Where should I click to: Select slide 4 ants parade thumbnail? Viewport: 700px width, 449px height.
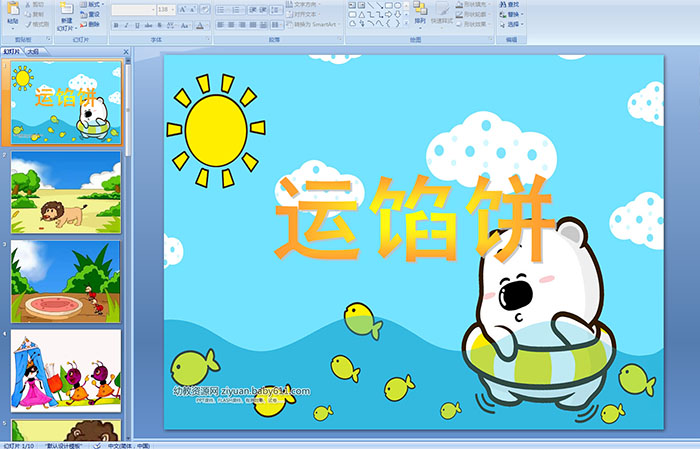pyautogui.click(x=66, y=371)
